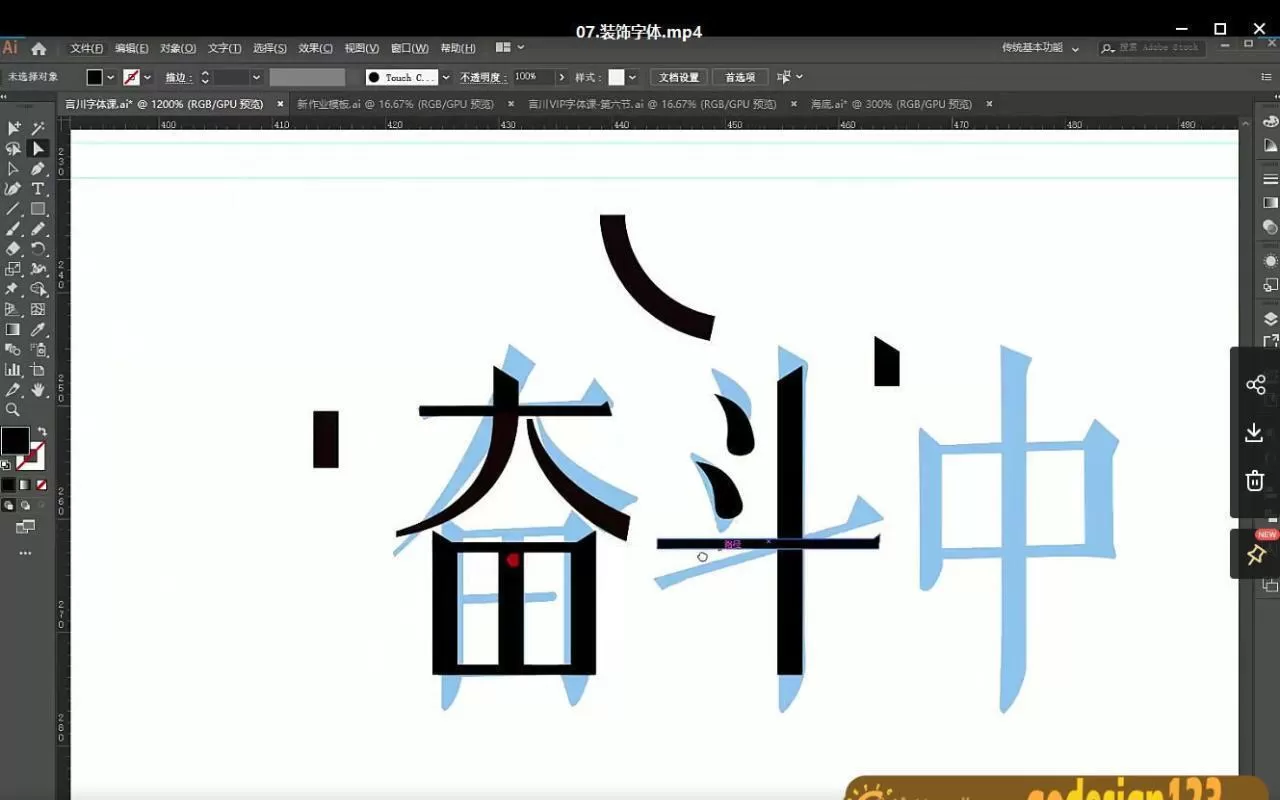Grab the Hand tool
This screenshot has height=800, width=1280.
pos(39,390)
